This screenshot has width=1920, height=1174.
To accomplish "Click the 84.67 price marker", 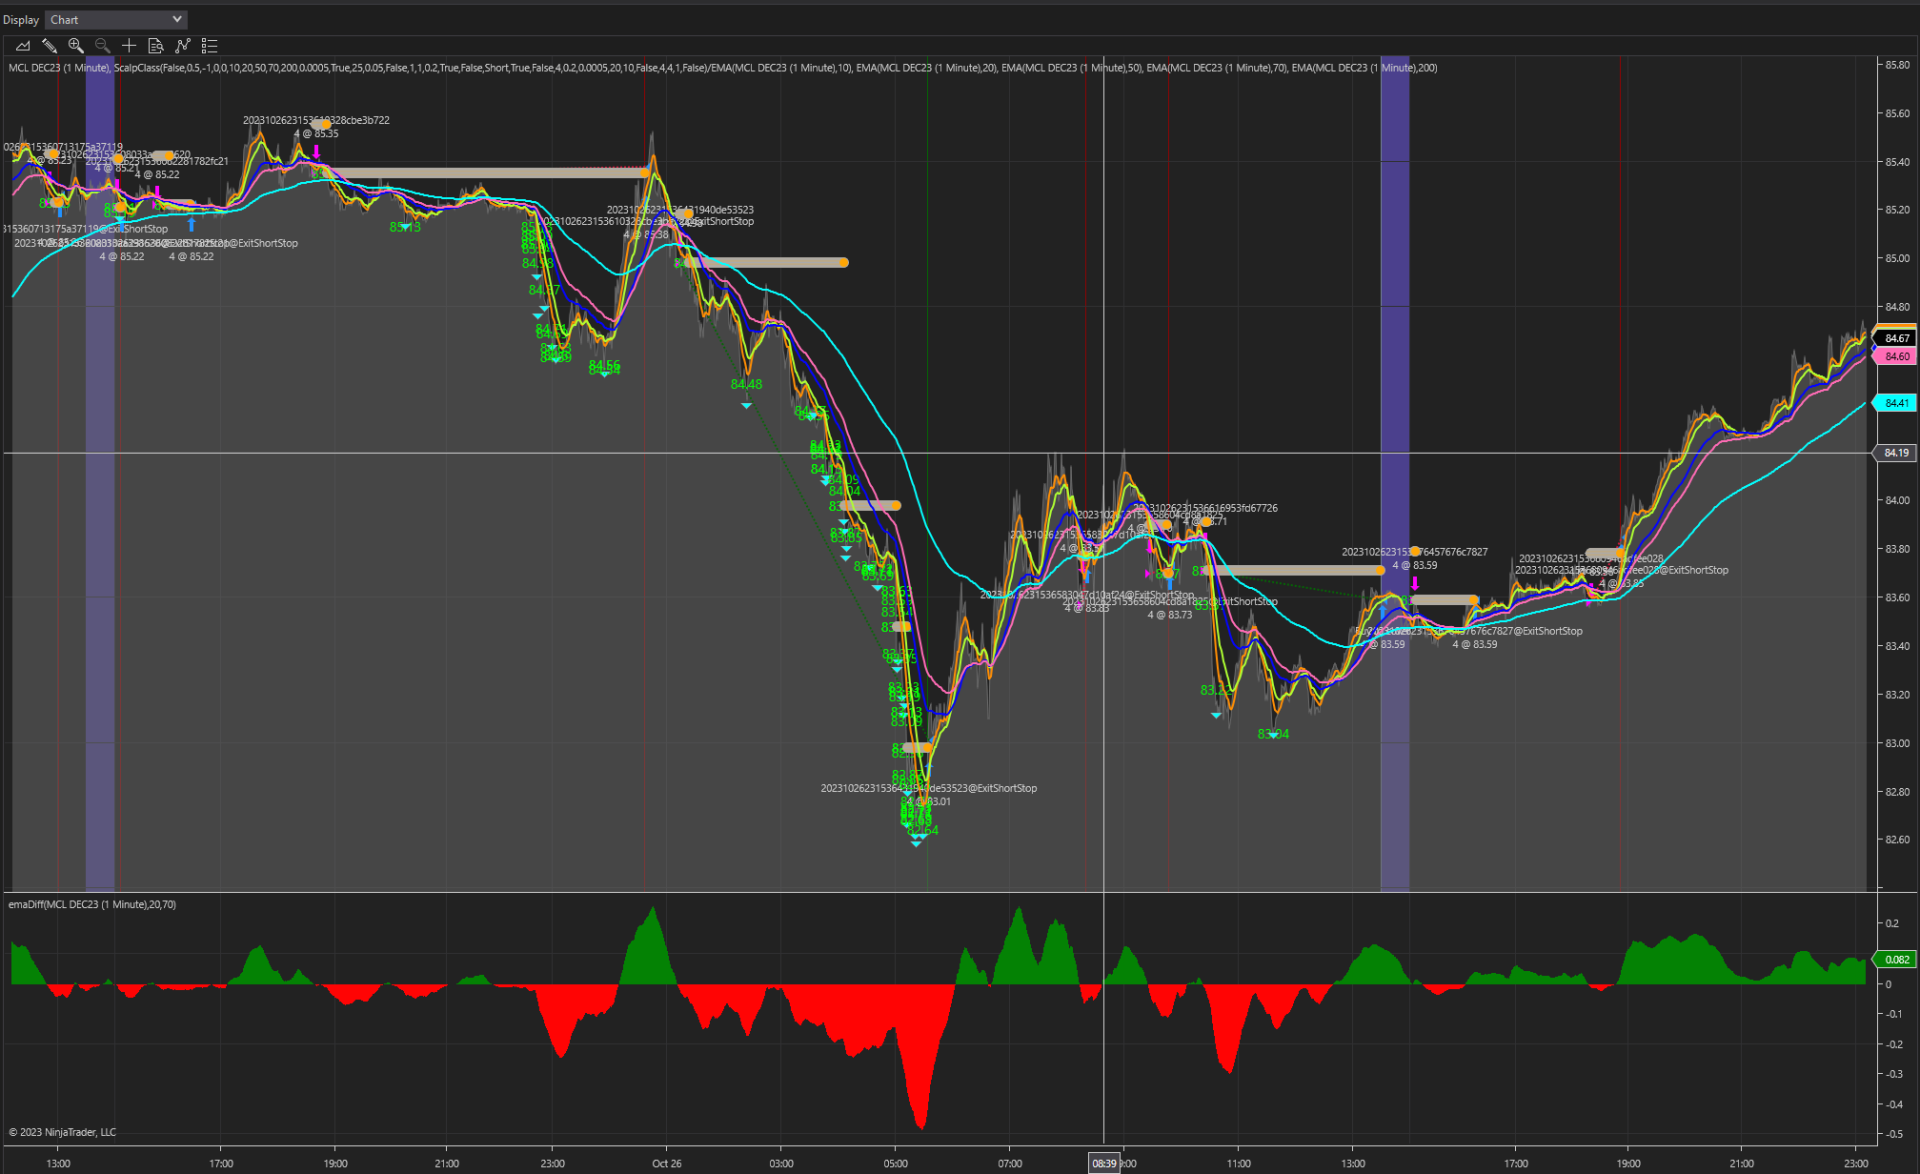I will (x=1896, y=338).
